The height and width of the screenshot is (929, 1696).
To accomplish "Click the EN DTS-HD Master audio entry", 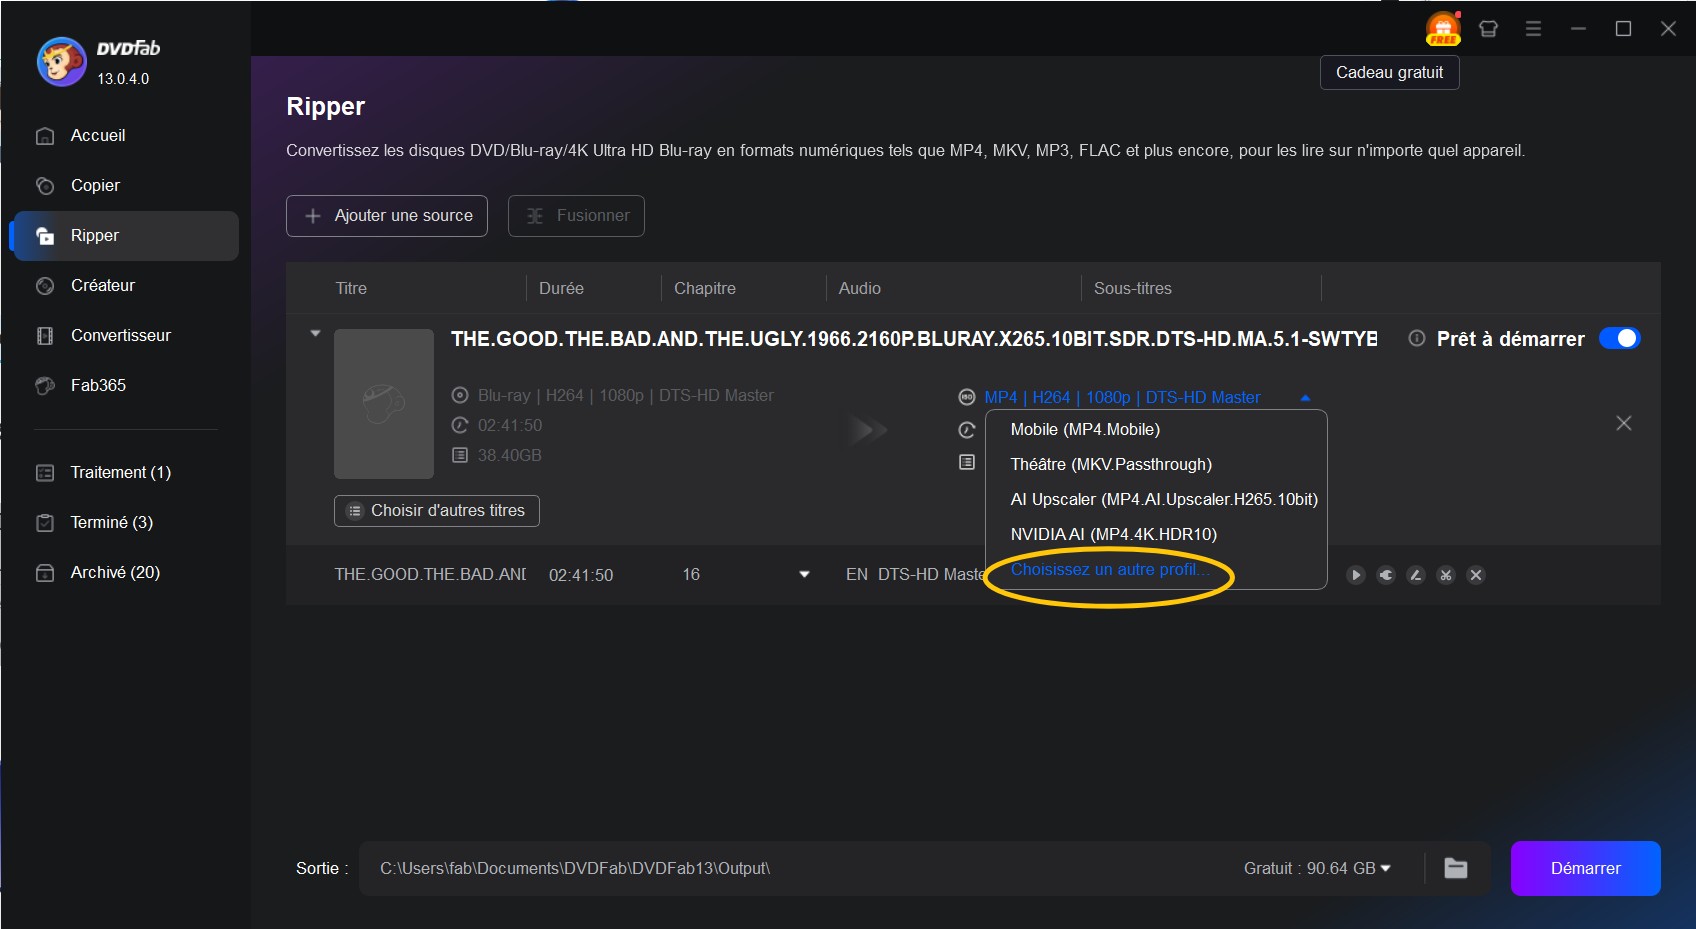I will (915, 575).
